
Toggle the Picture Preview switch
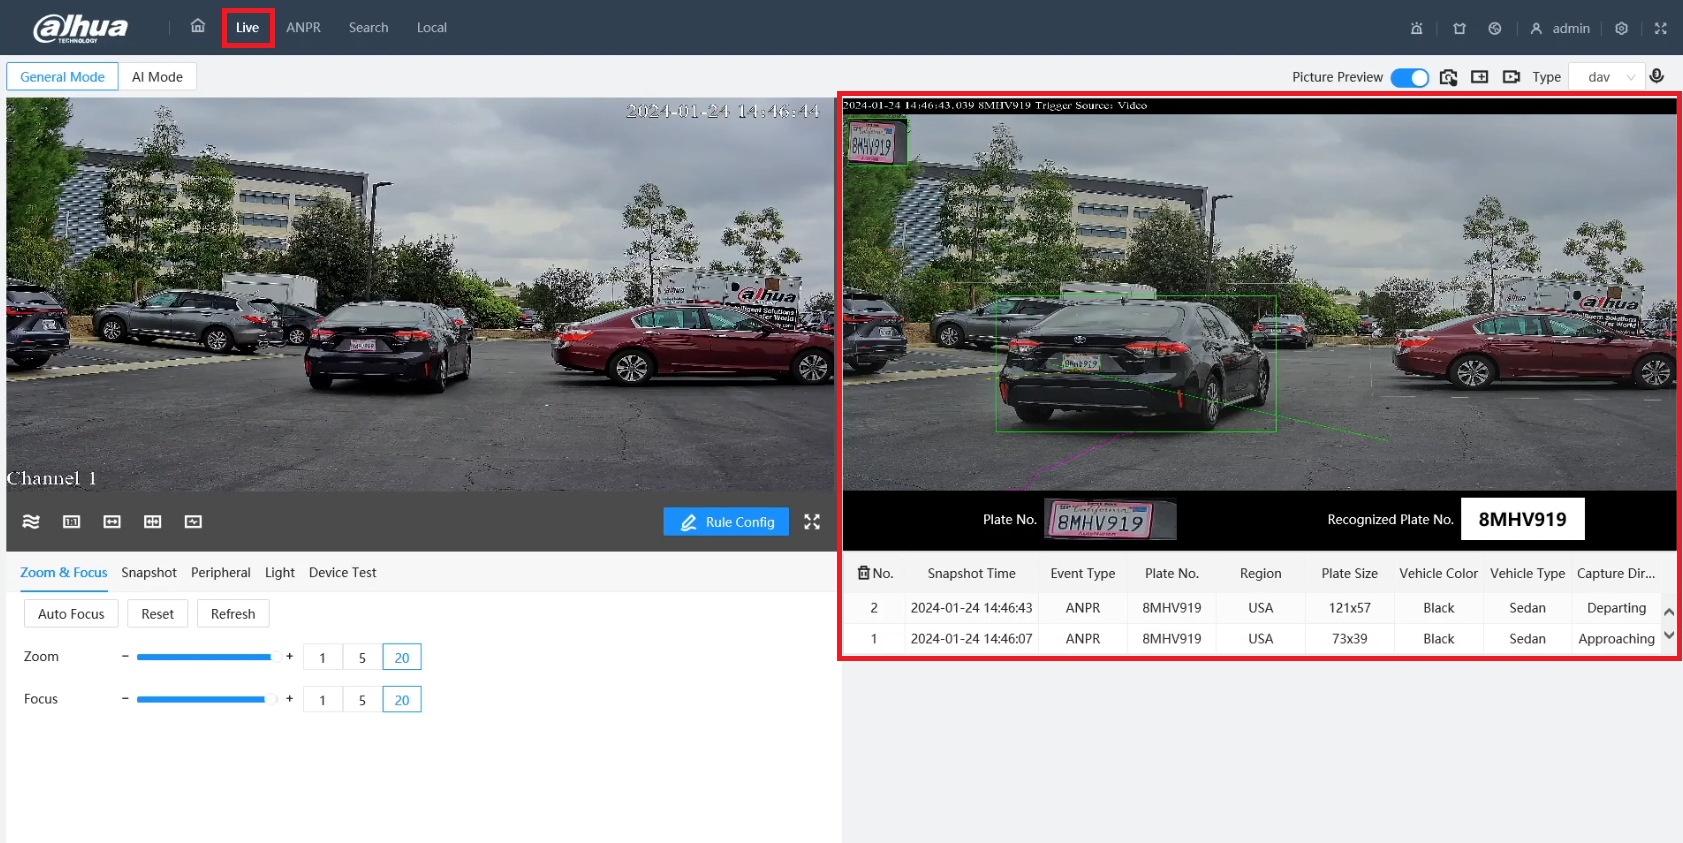click(1410, 77)
